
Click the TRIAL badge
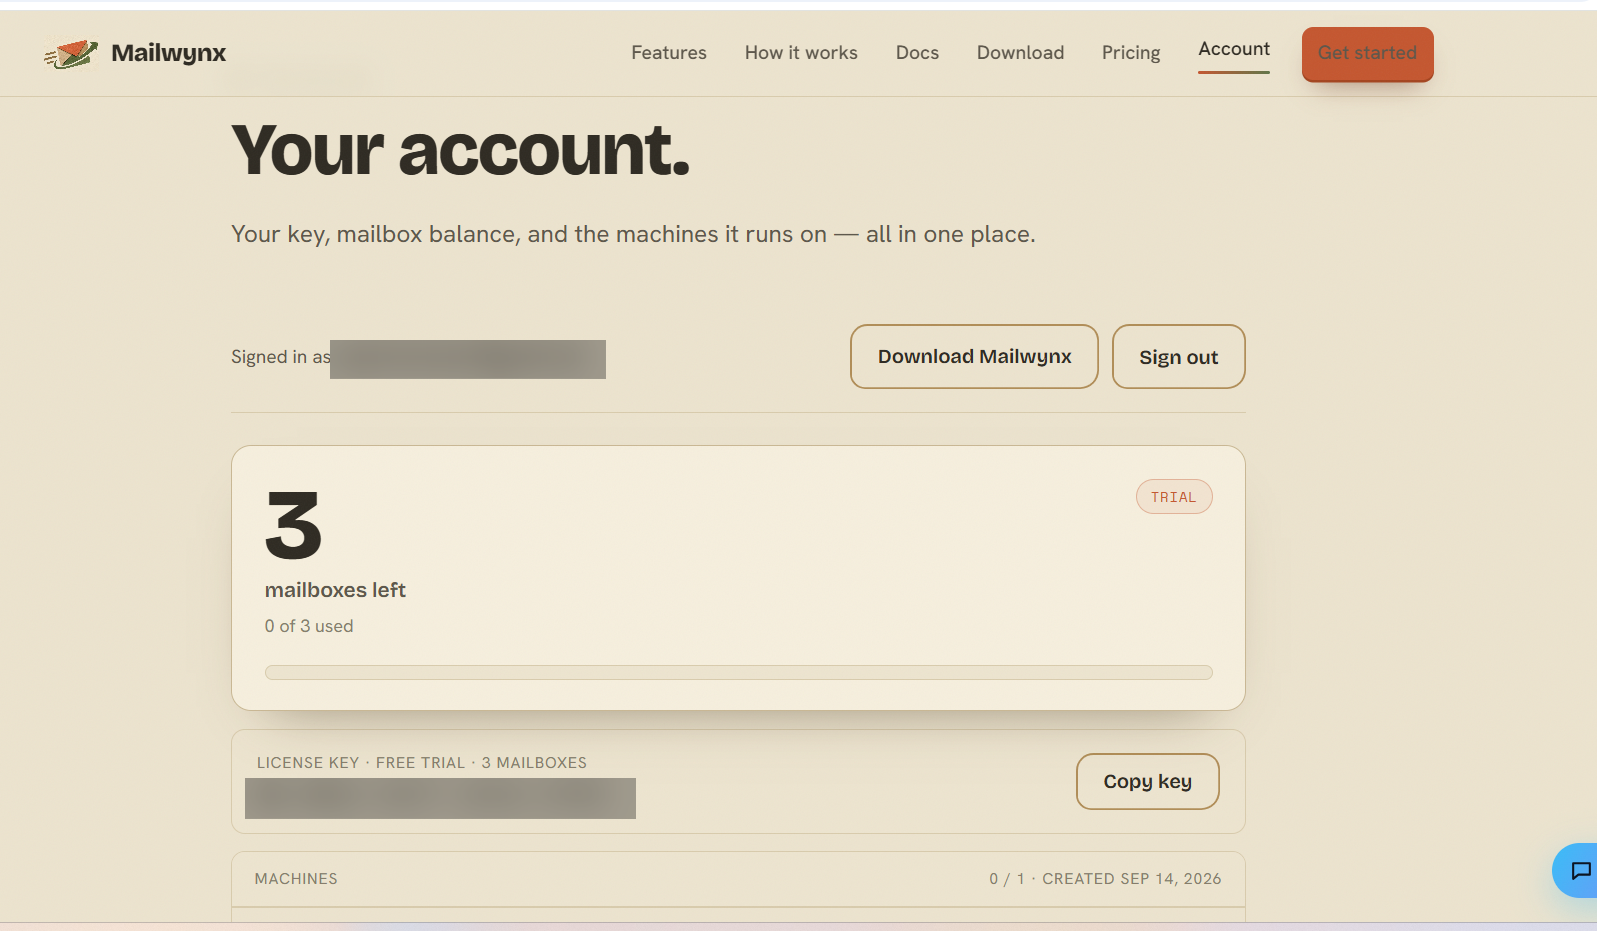coord(1174,497)
